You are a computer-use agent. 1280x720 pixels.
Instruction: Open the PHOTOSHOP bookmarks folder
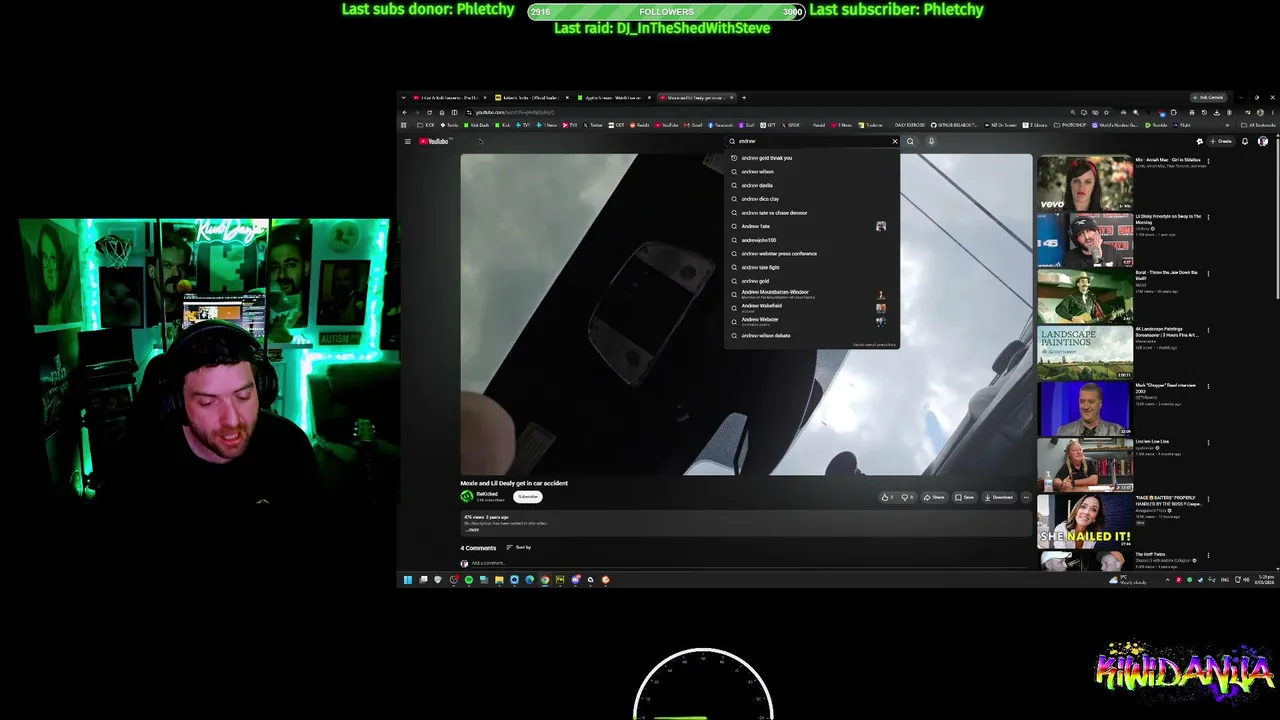point(1070,125)
